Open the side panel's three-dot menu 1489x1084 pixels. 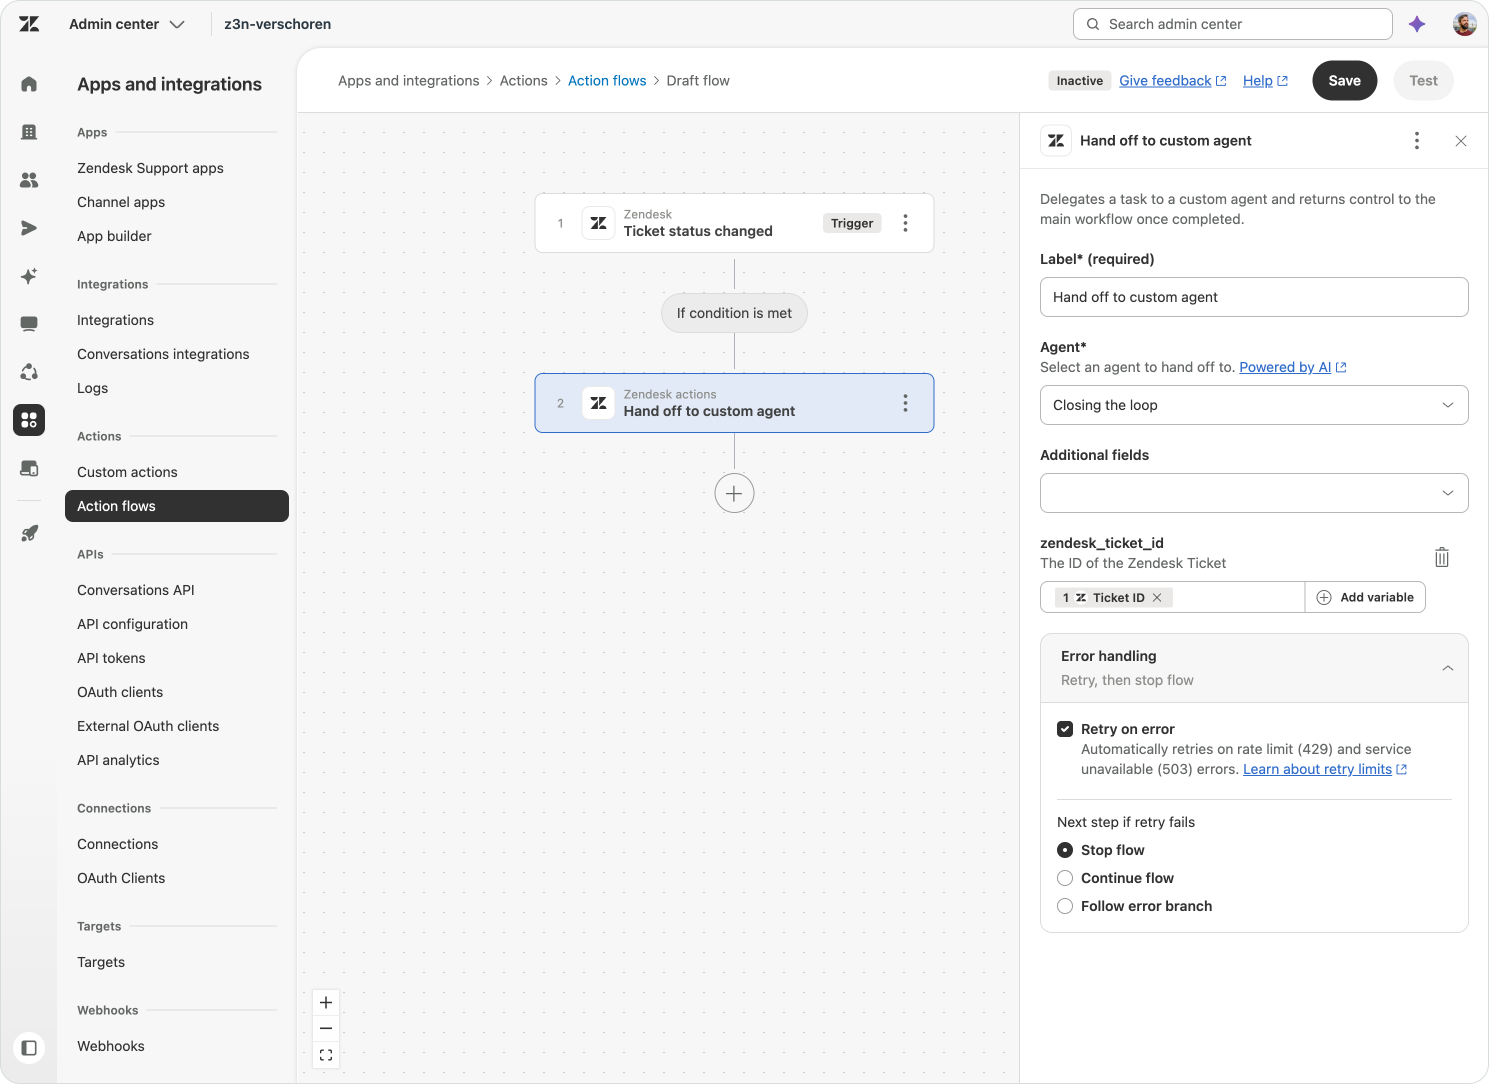(1417, 141)
